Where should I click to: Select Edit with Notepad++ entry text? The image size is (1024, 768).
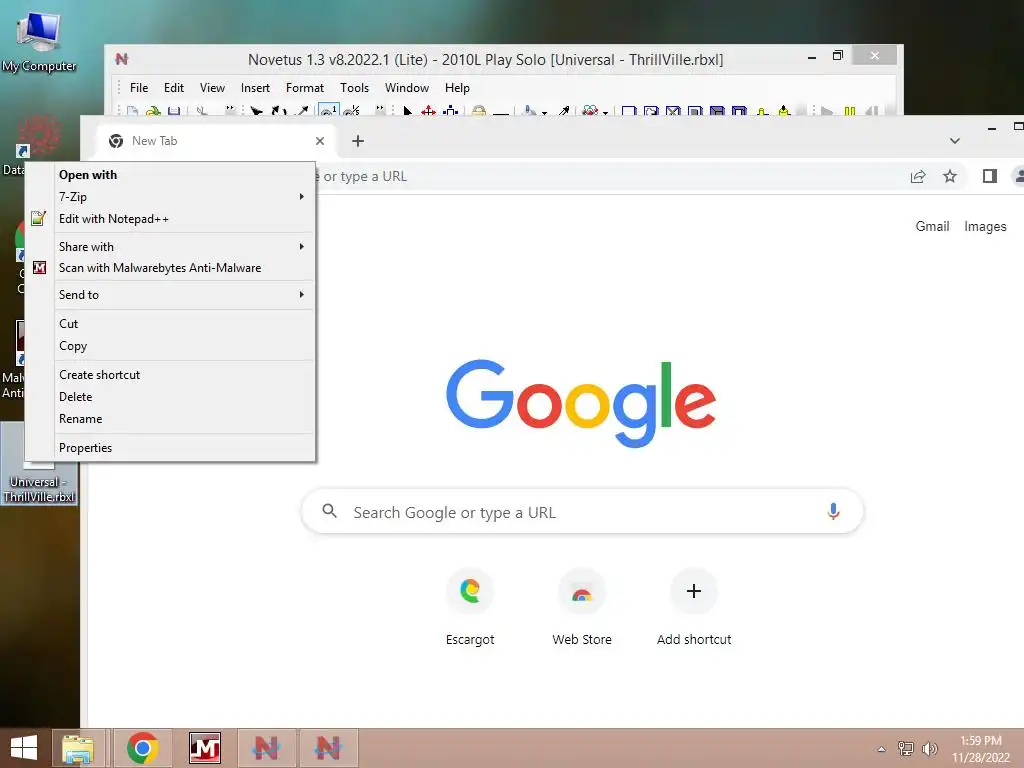(114, 219)
